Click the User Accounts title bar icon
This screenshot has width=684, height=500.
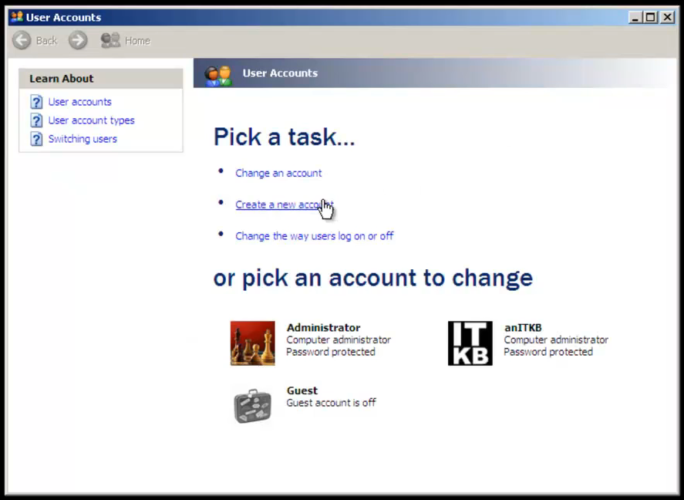point(16,17)
